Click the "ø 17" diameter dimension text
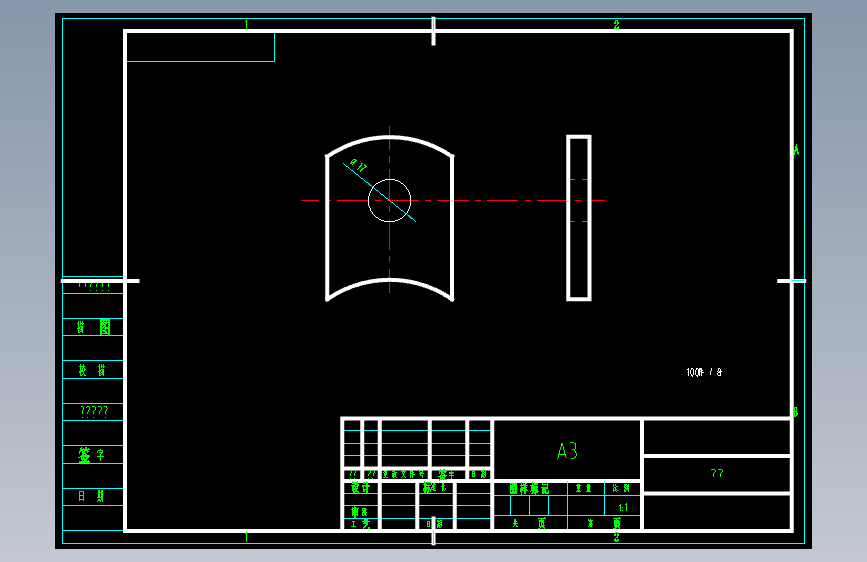The image size is (867, 562). tap(358, 165)
